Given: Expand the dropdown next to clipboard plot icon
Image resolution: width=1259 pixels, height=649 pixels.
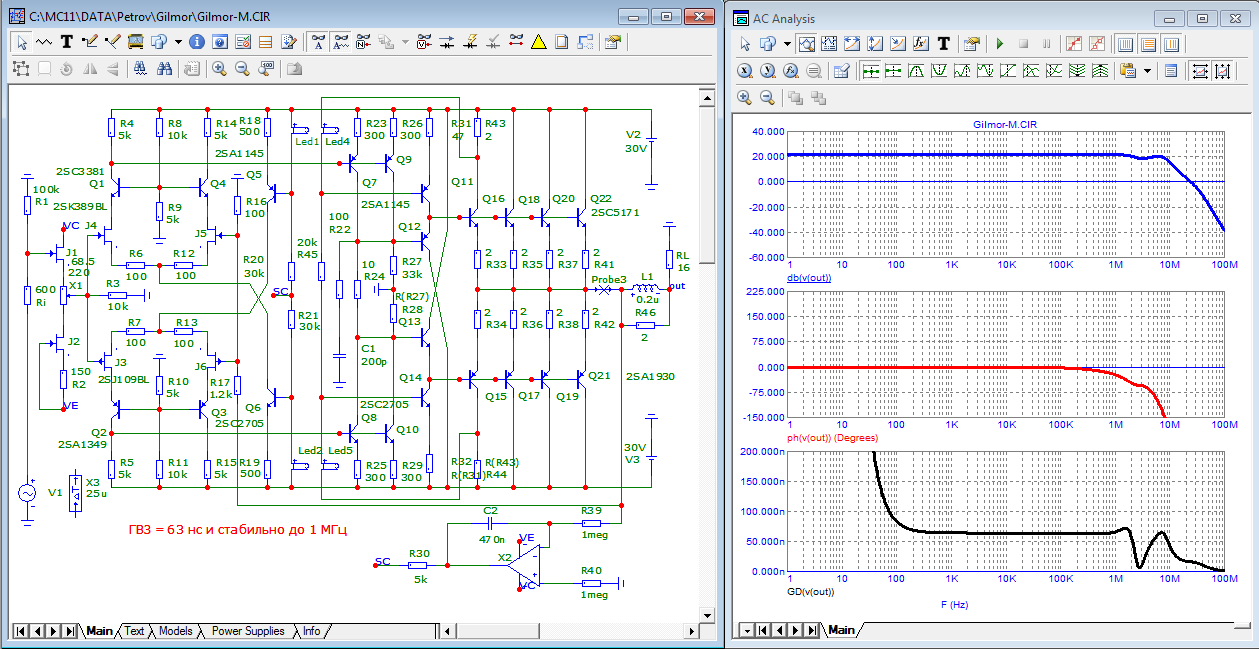Looking at the screenshot, I should coord(1147,71).
